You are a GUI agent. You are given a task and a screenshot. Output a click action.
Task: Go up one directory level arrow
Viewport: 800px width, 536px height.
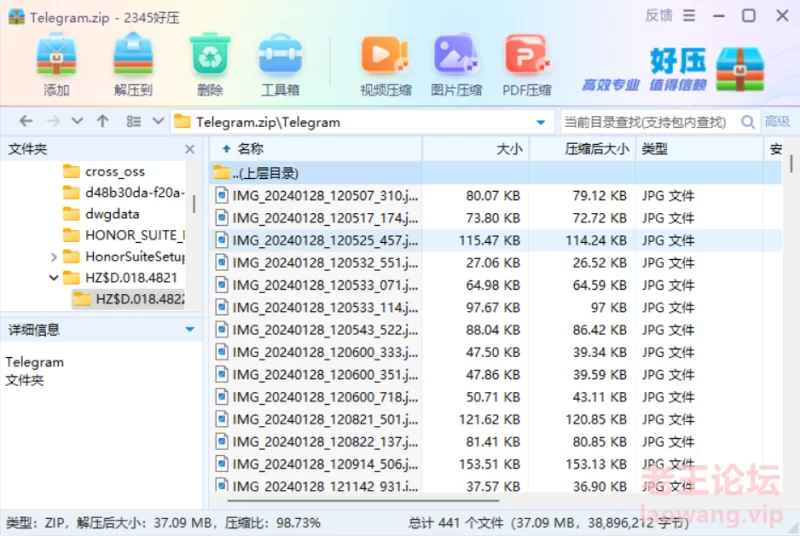point(103,121)
